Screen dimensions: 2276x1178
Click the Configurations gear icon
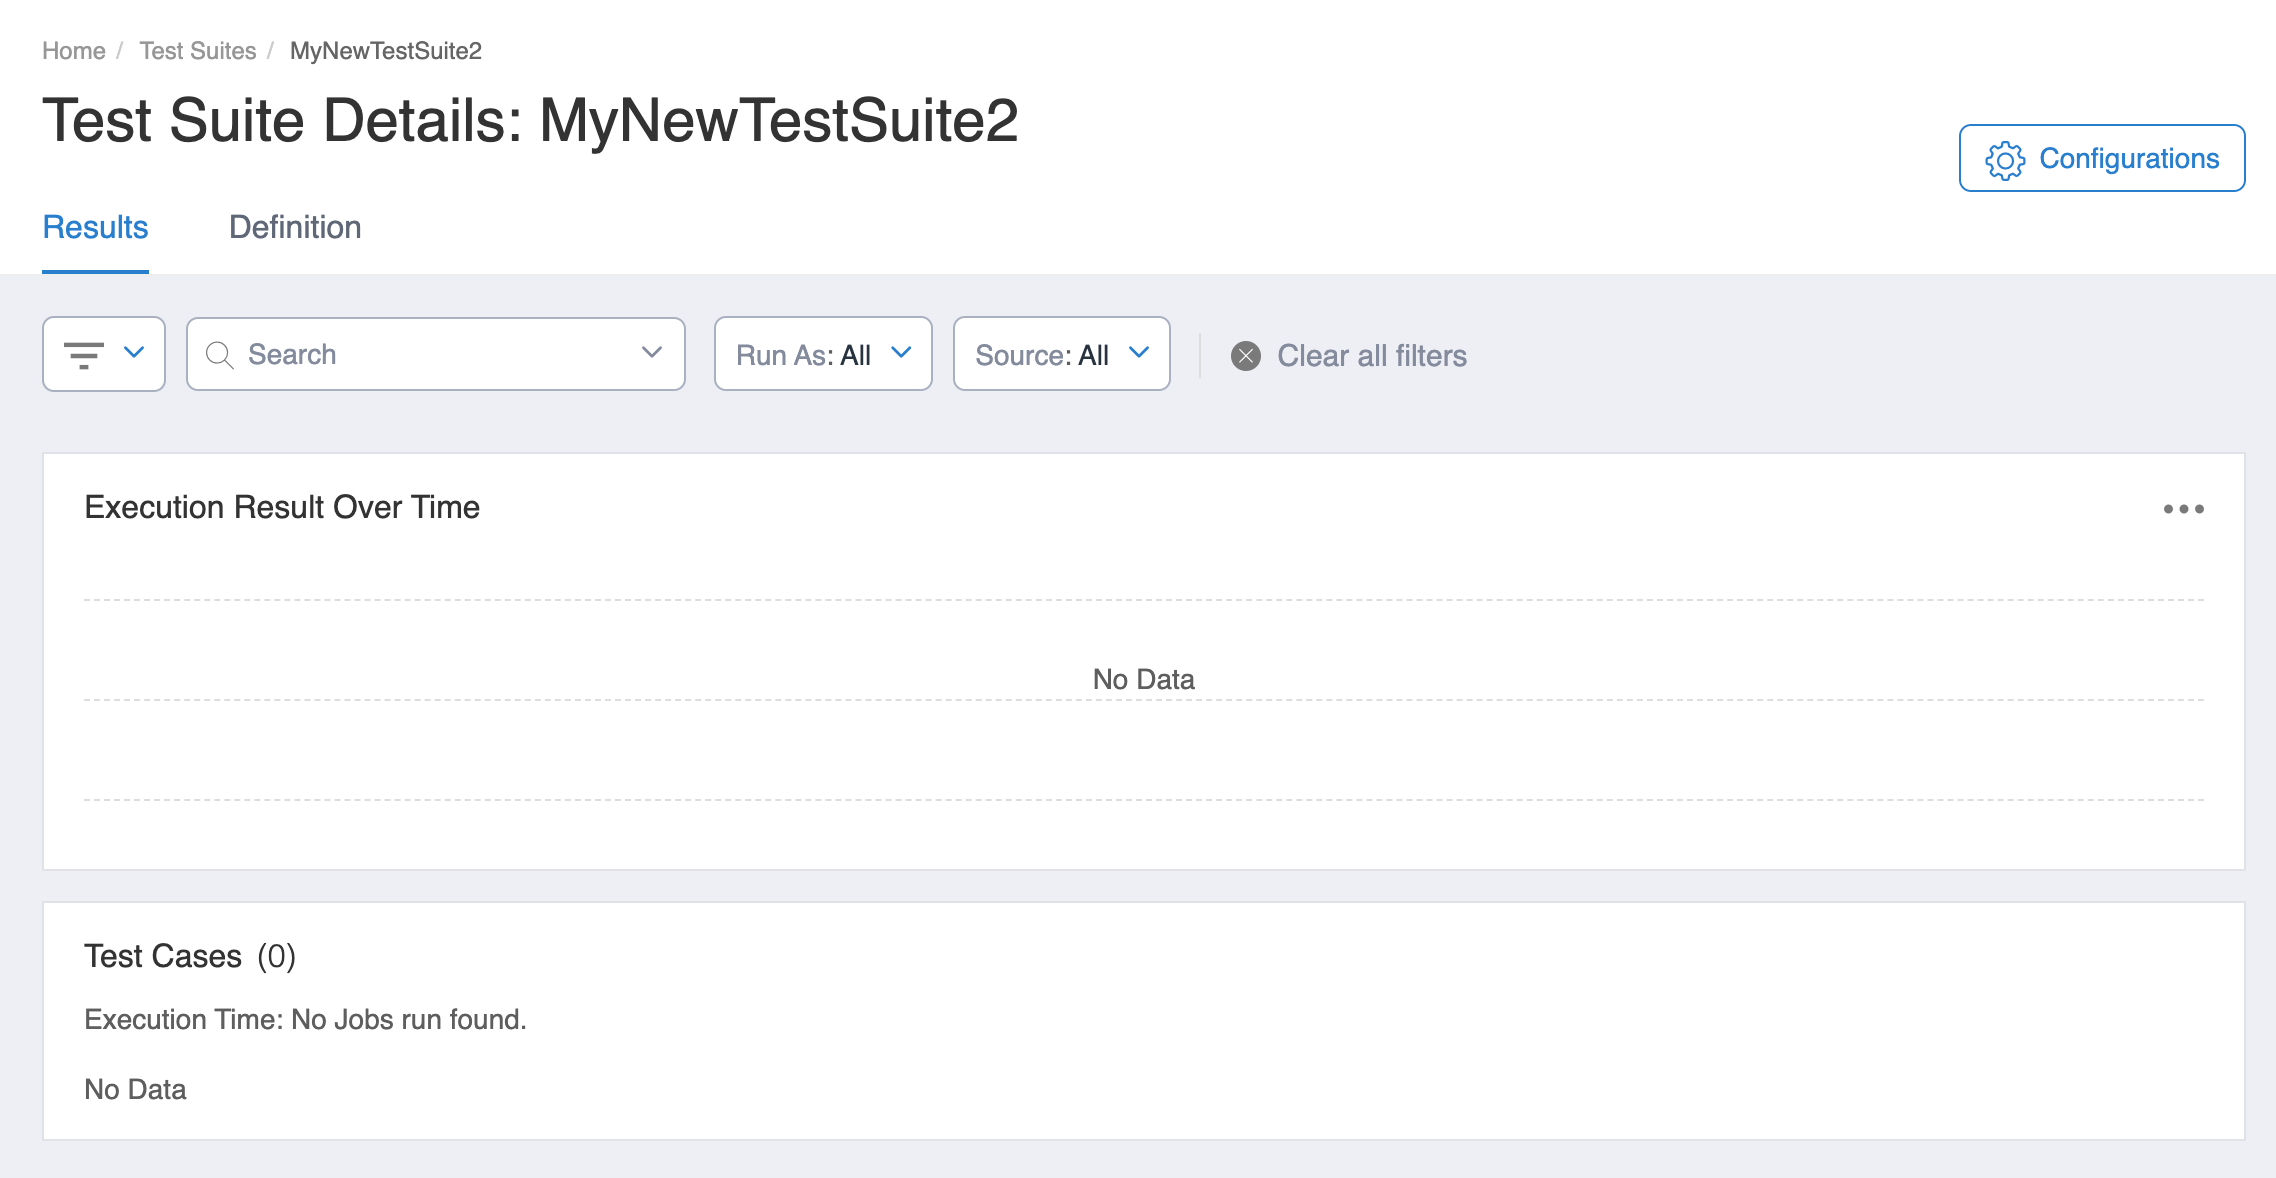click(2005, 160)
